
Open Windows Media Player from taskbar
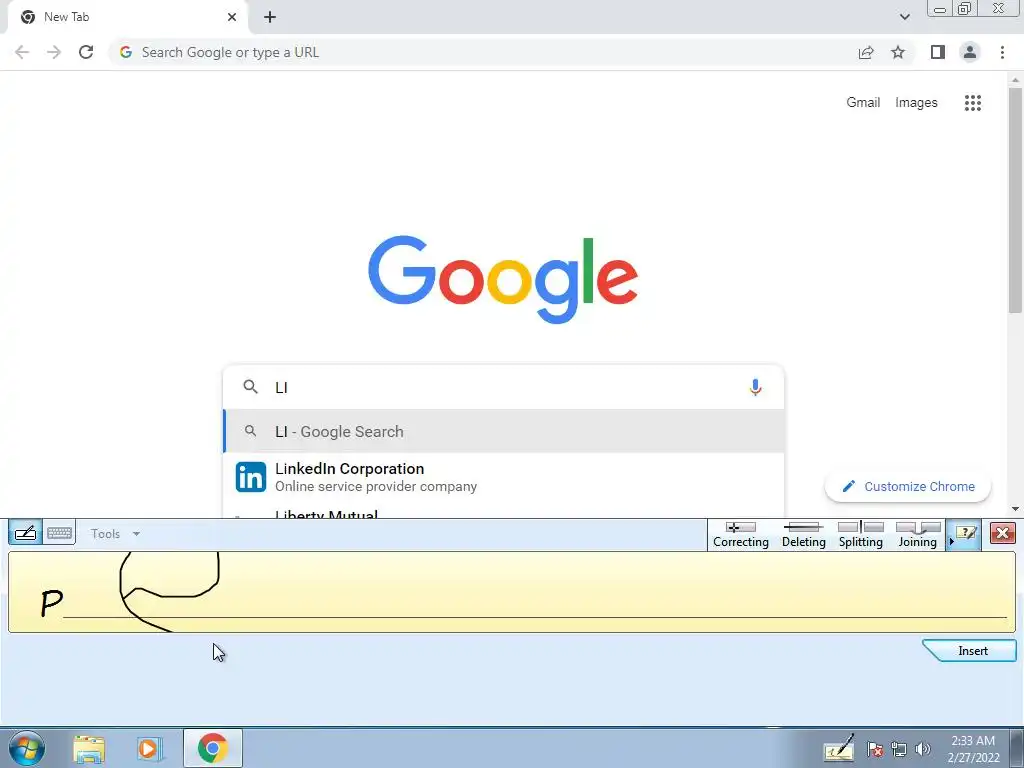[x=148, y=748]
